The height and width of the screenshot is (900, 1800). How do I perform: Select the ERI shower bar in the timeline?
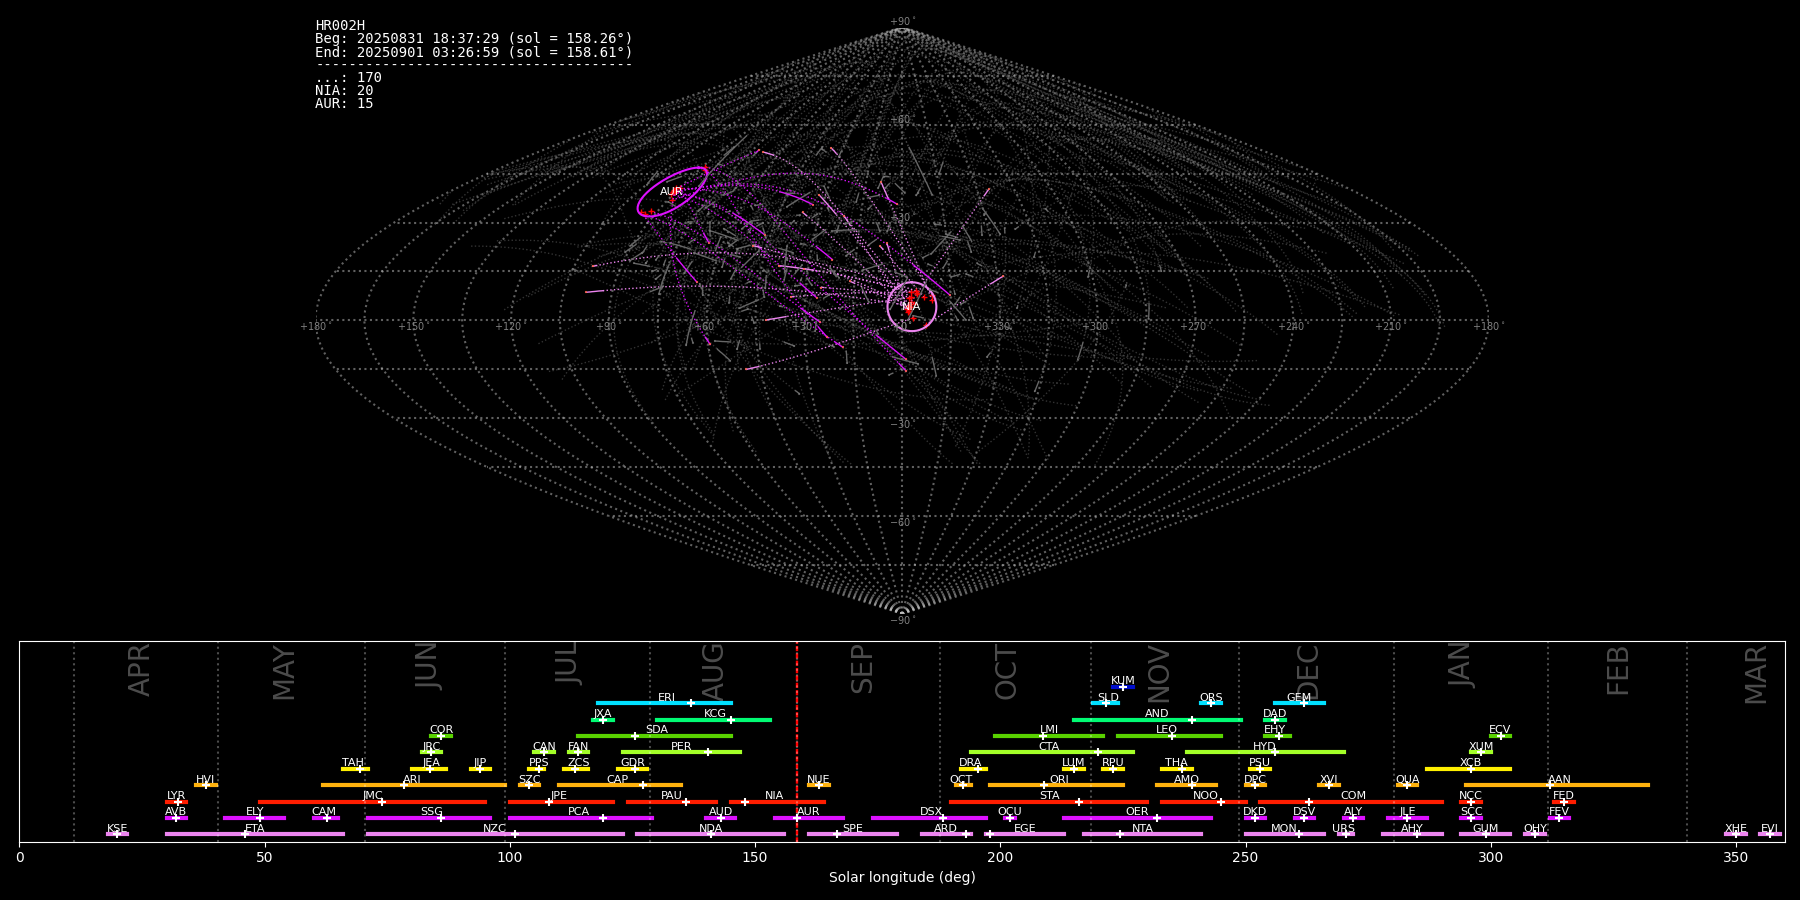[664, 703]
